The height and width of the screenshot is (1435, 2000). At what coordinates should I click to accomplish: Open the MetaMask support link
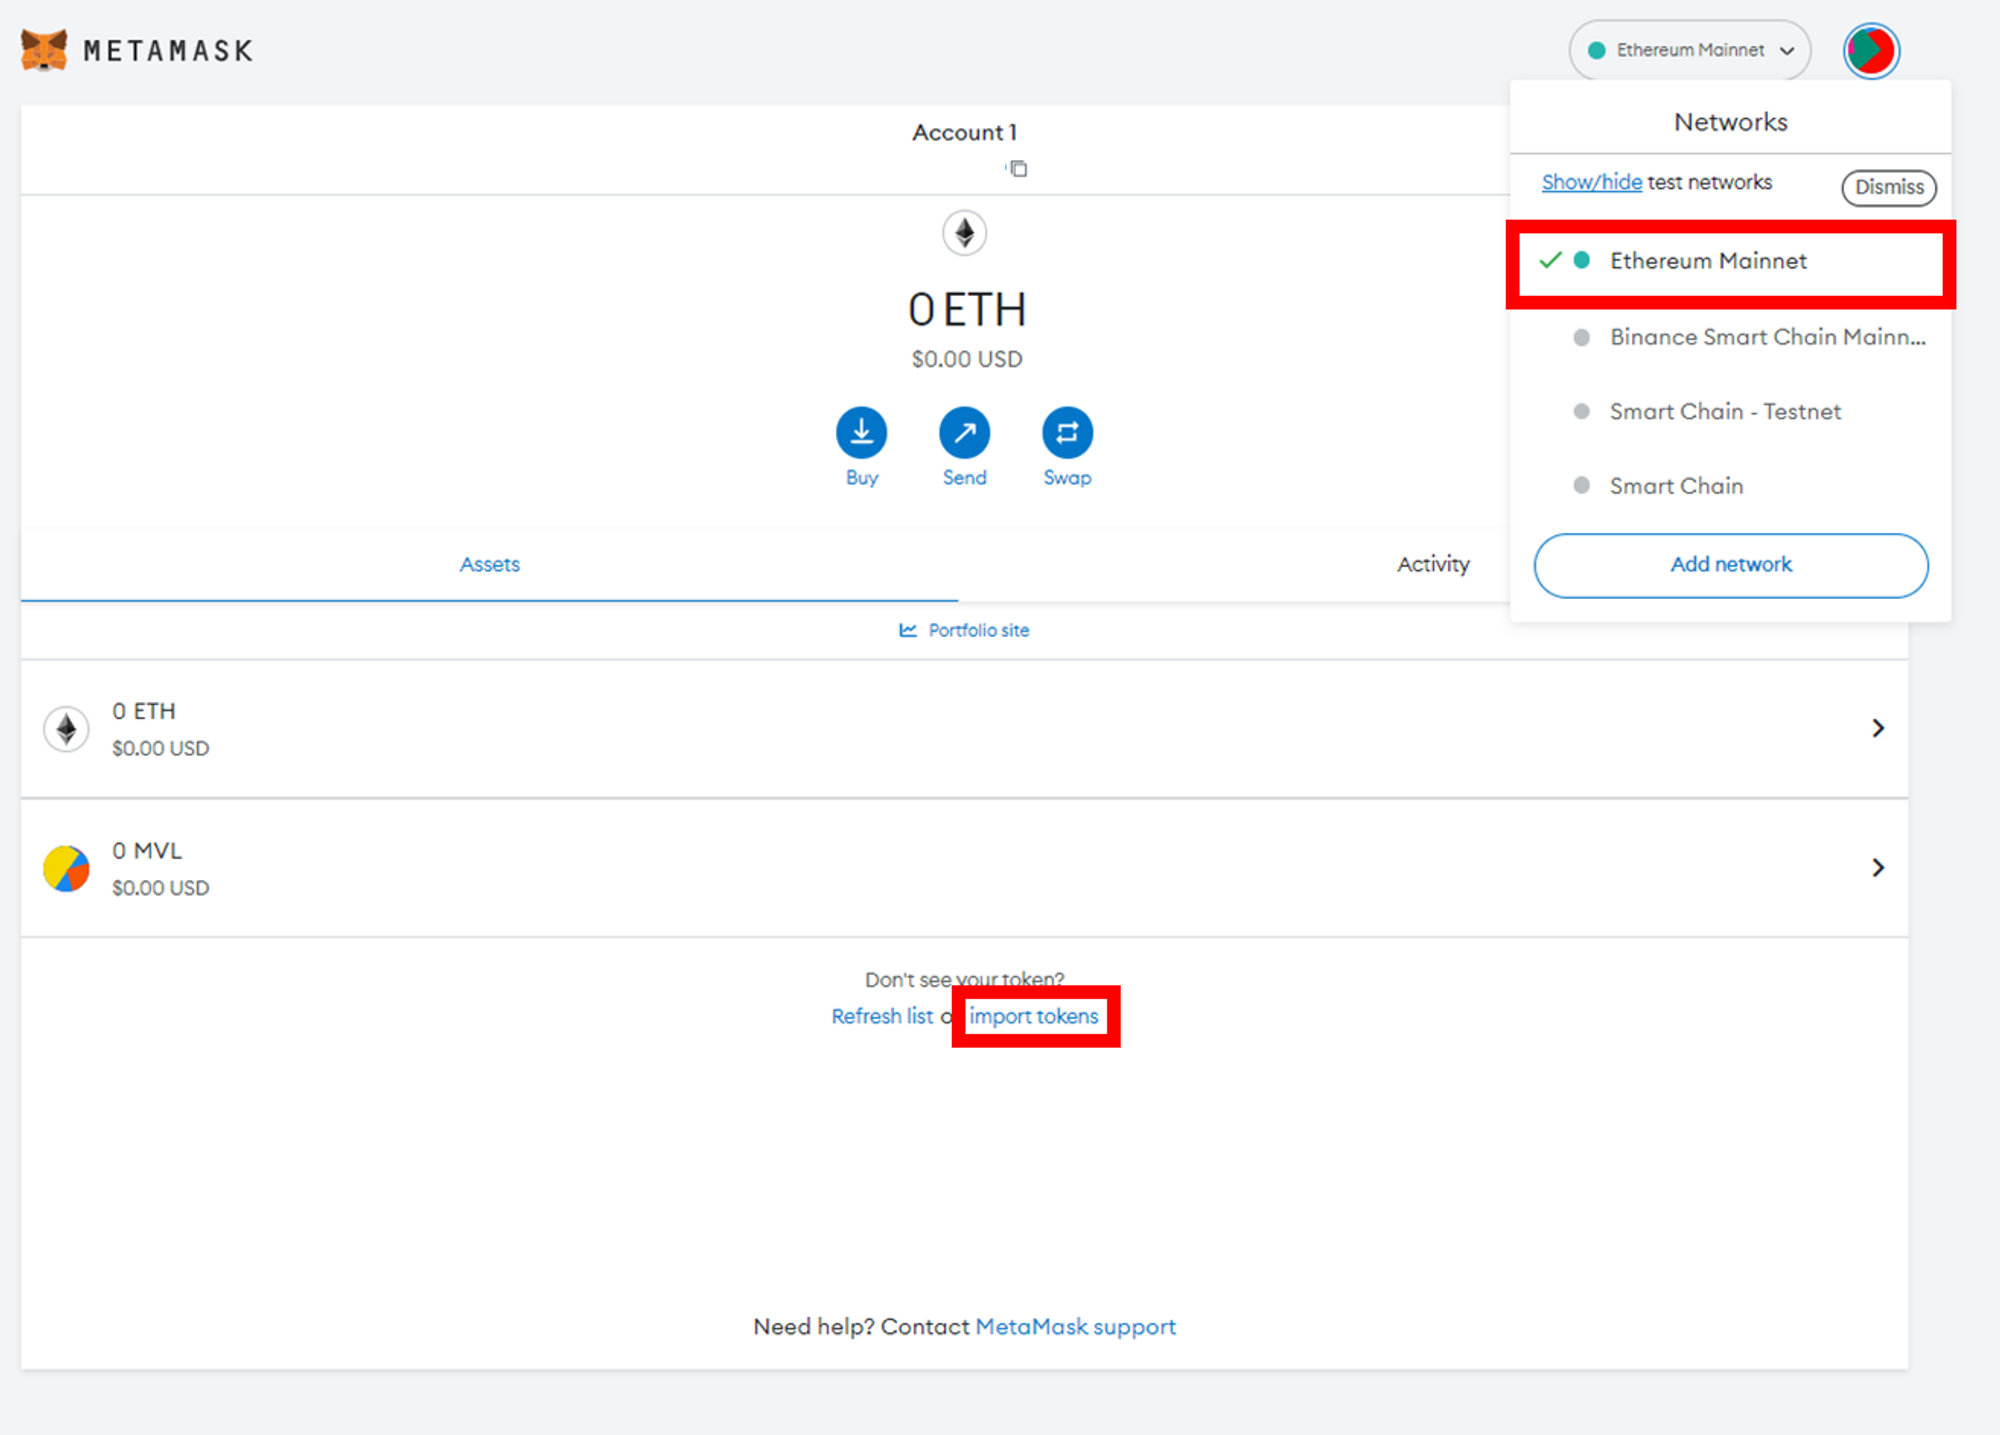[x=1075, y=1327]
